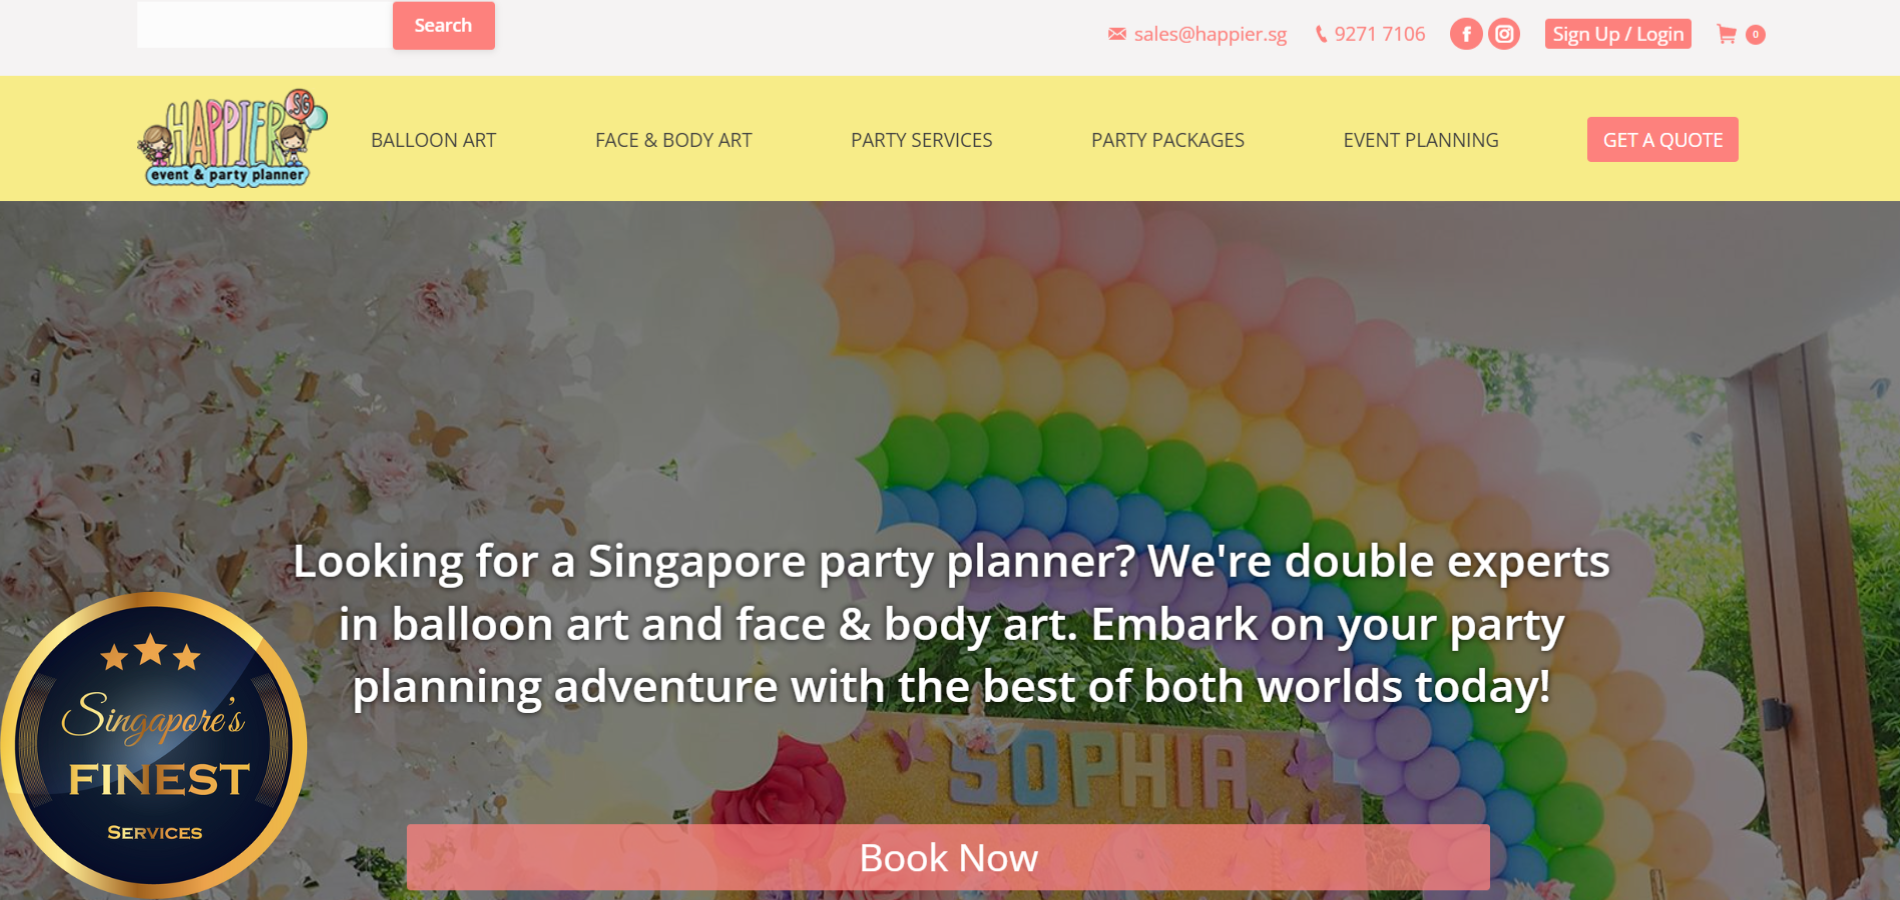Open the Face & Body Art menu
The height and width of the screenshot is (900, 1900).
[673, 140]
